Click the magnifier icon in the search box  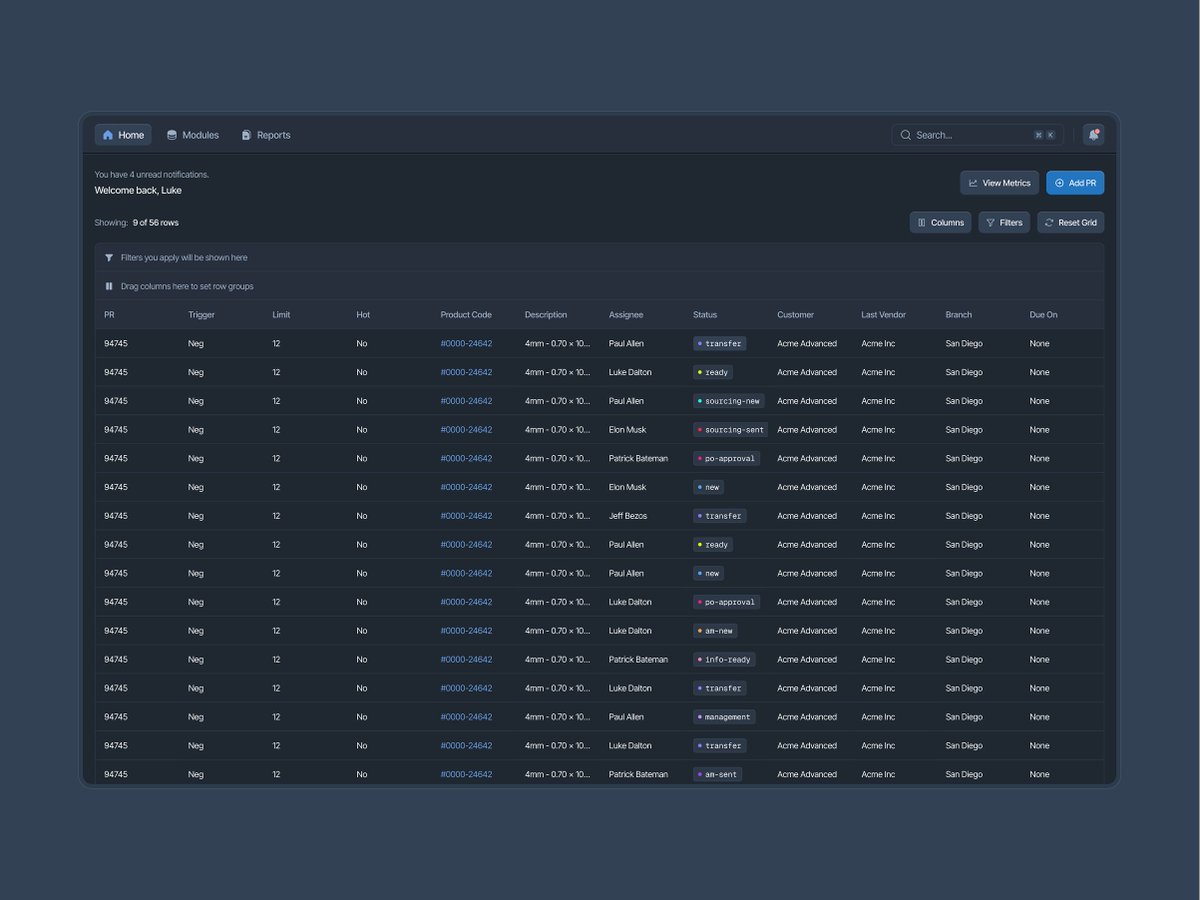tap(906, 135)
